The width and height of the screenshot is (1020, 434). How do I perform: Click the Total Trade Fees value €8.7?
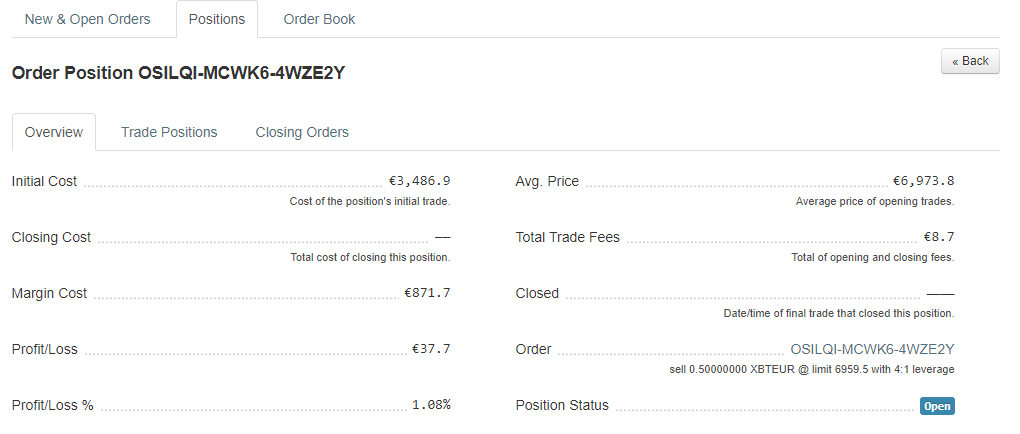[939, 237]
